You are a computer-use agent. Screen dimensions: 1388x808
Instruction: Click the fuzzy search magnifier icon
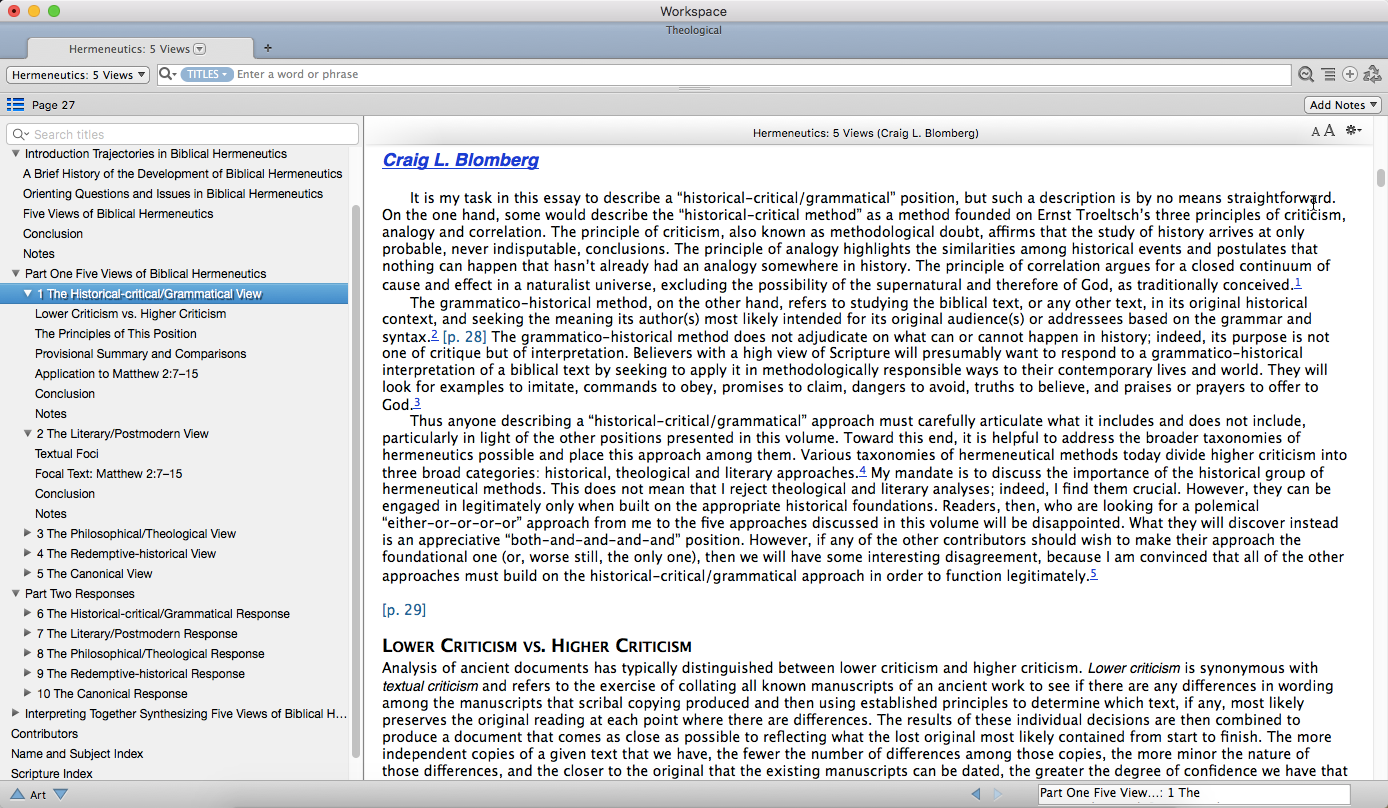[x=1306, y=74]
